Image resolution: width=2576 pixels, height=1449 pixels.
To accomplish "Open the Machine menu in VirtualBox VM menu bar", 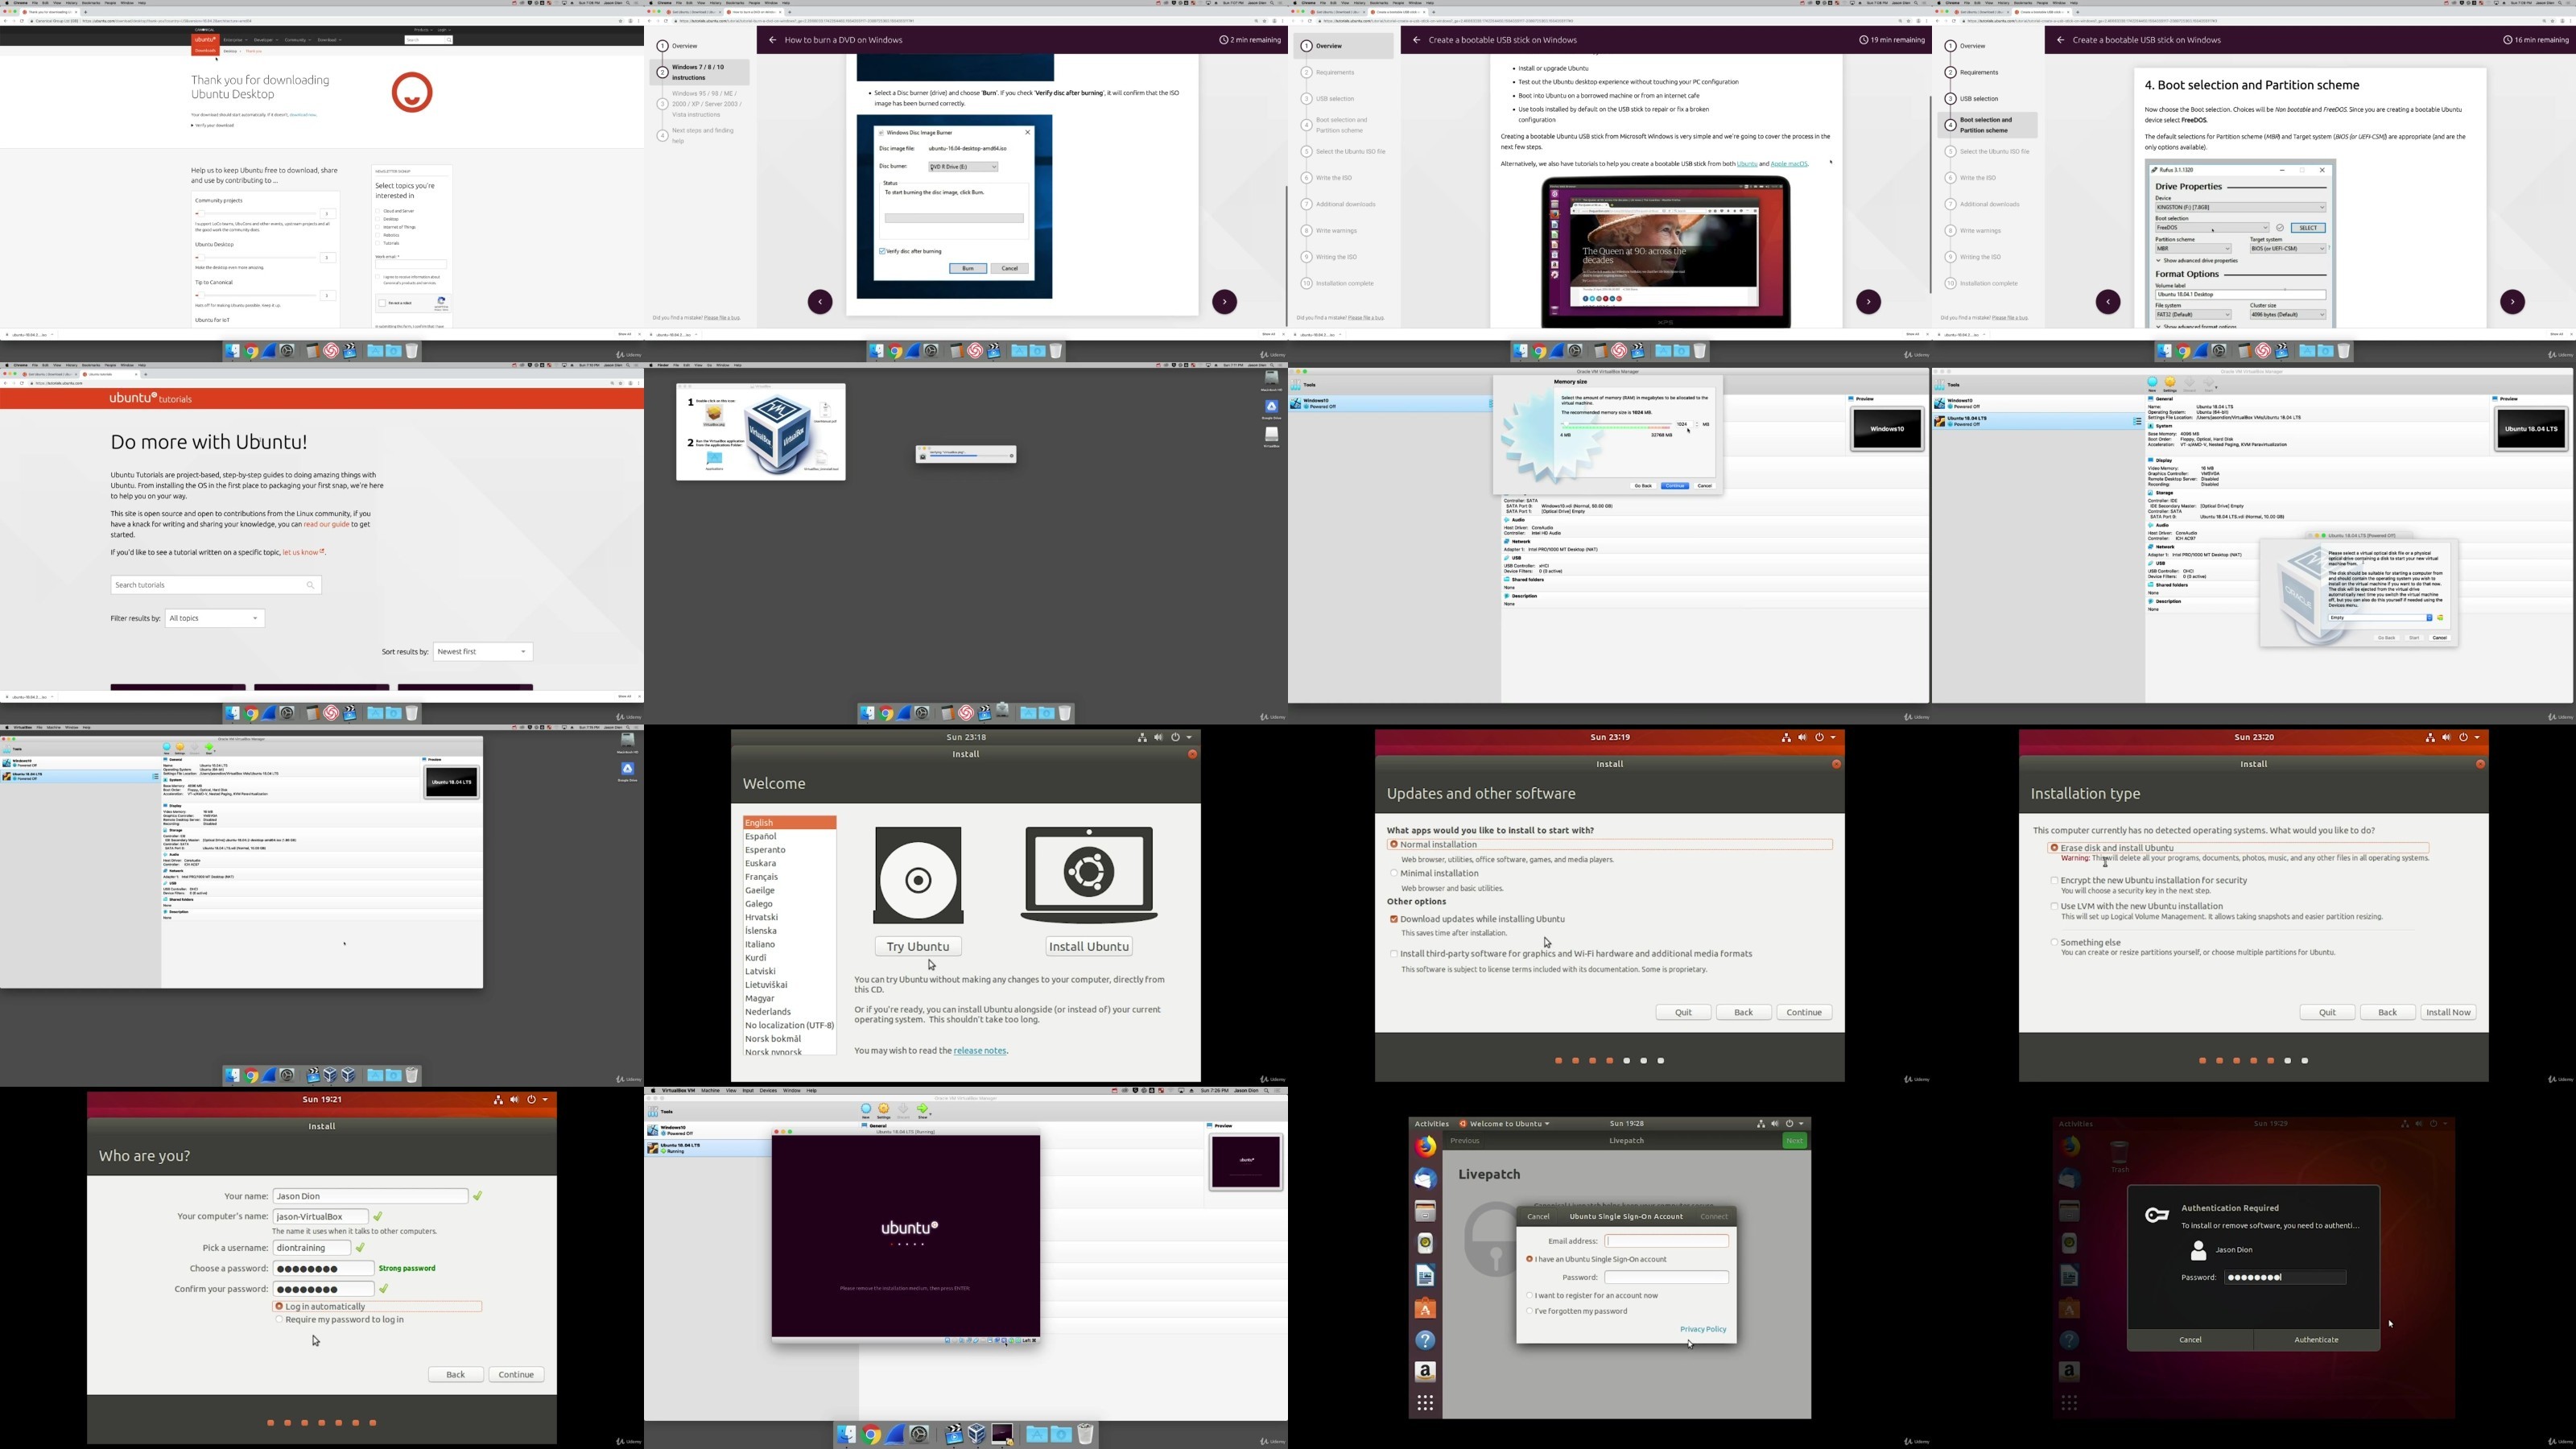I will pyautogui.click(x=710, y=1091).
